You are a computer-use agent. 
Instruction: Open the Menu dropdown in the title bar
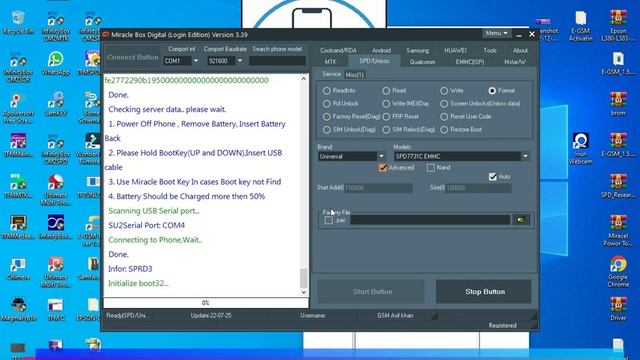[x=496, y=33]
